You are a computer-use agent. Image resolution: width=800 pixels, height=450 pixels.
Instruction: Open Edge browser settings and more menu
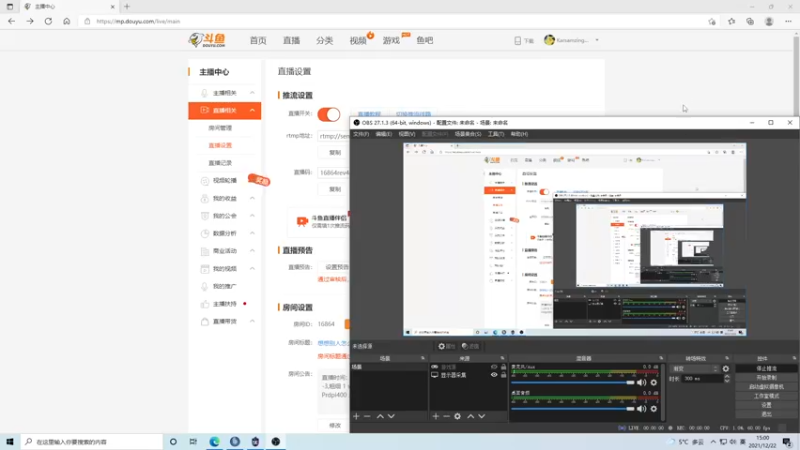click(788, 21)
